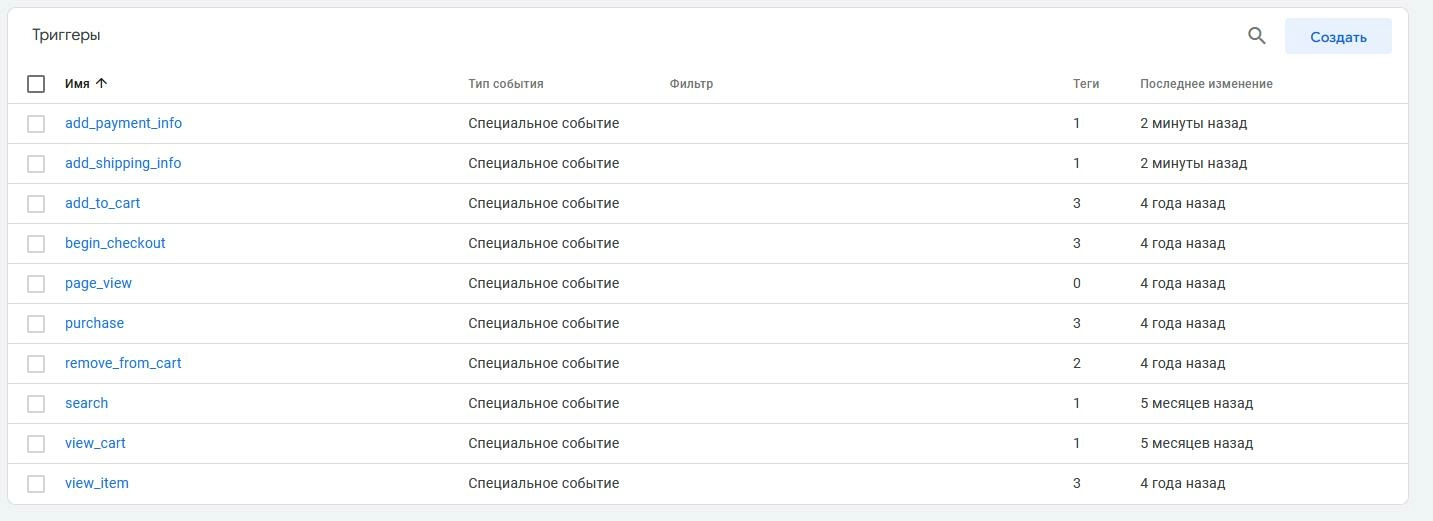Sort by the Имя column header
1433x521 pixels.
point(77,84)
